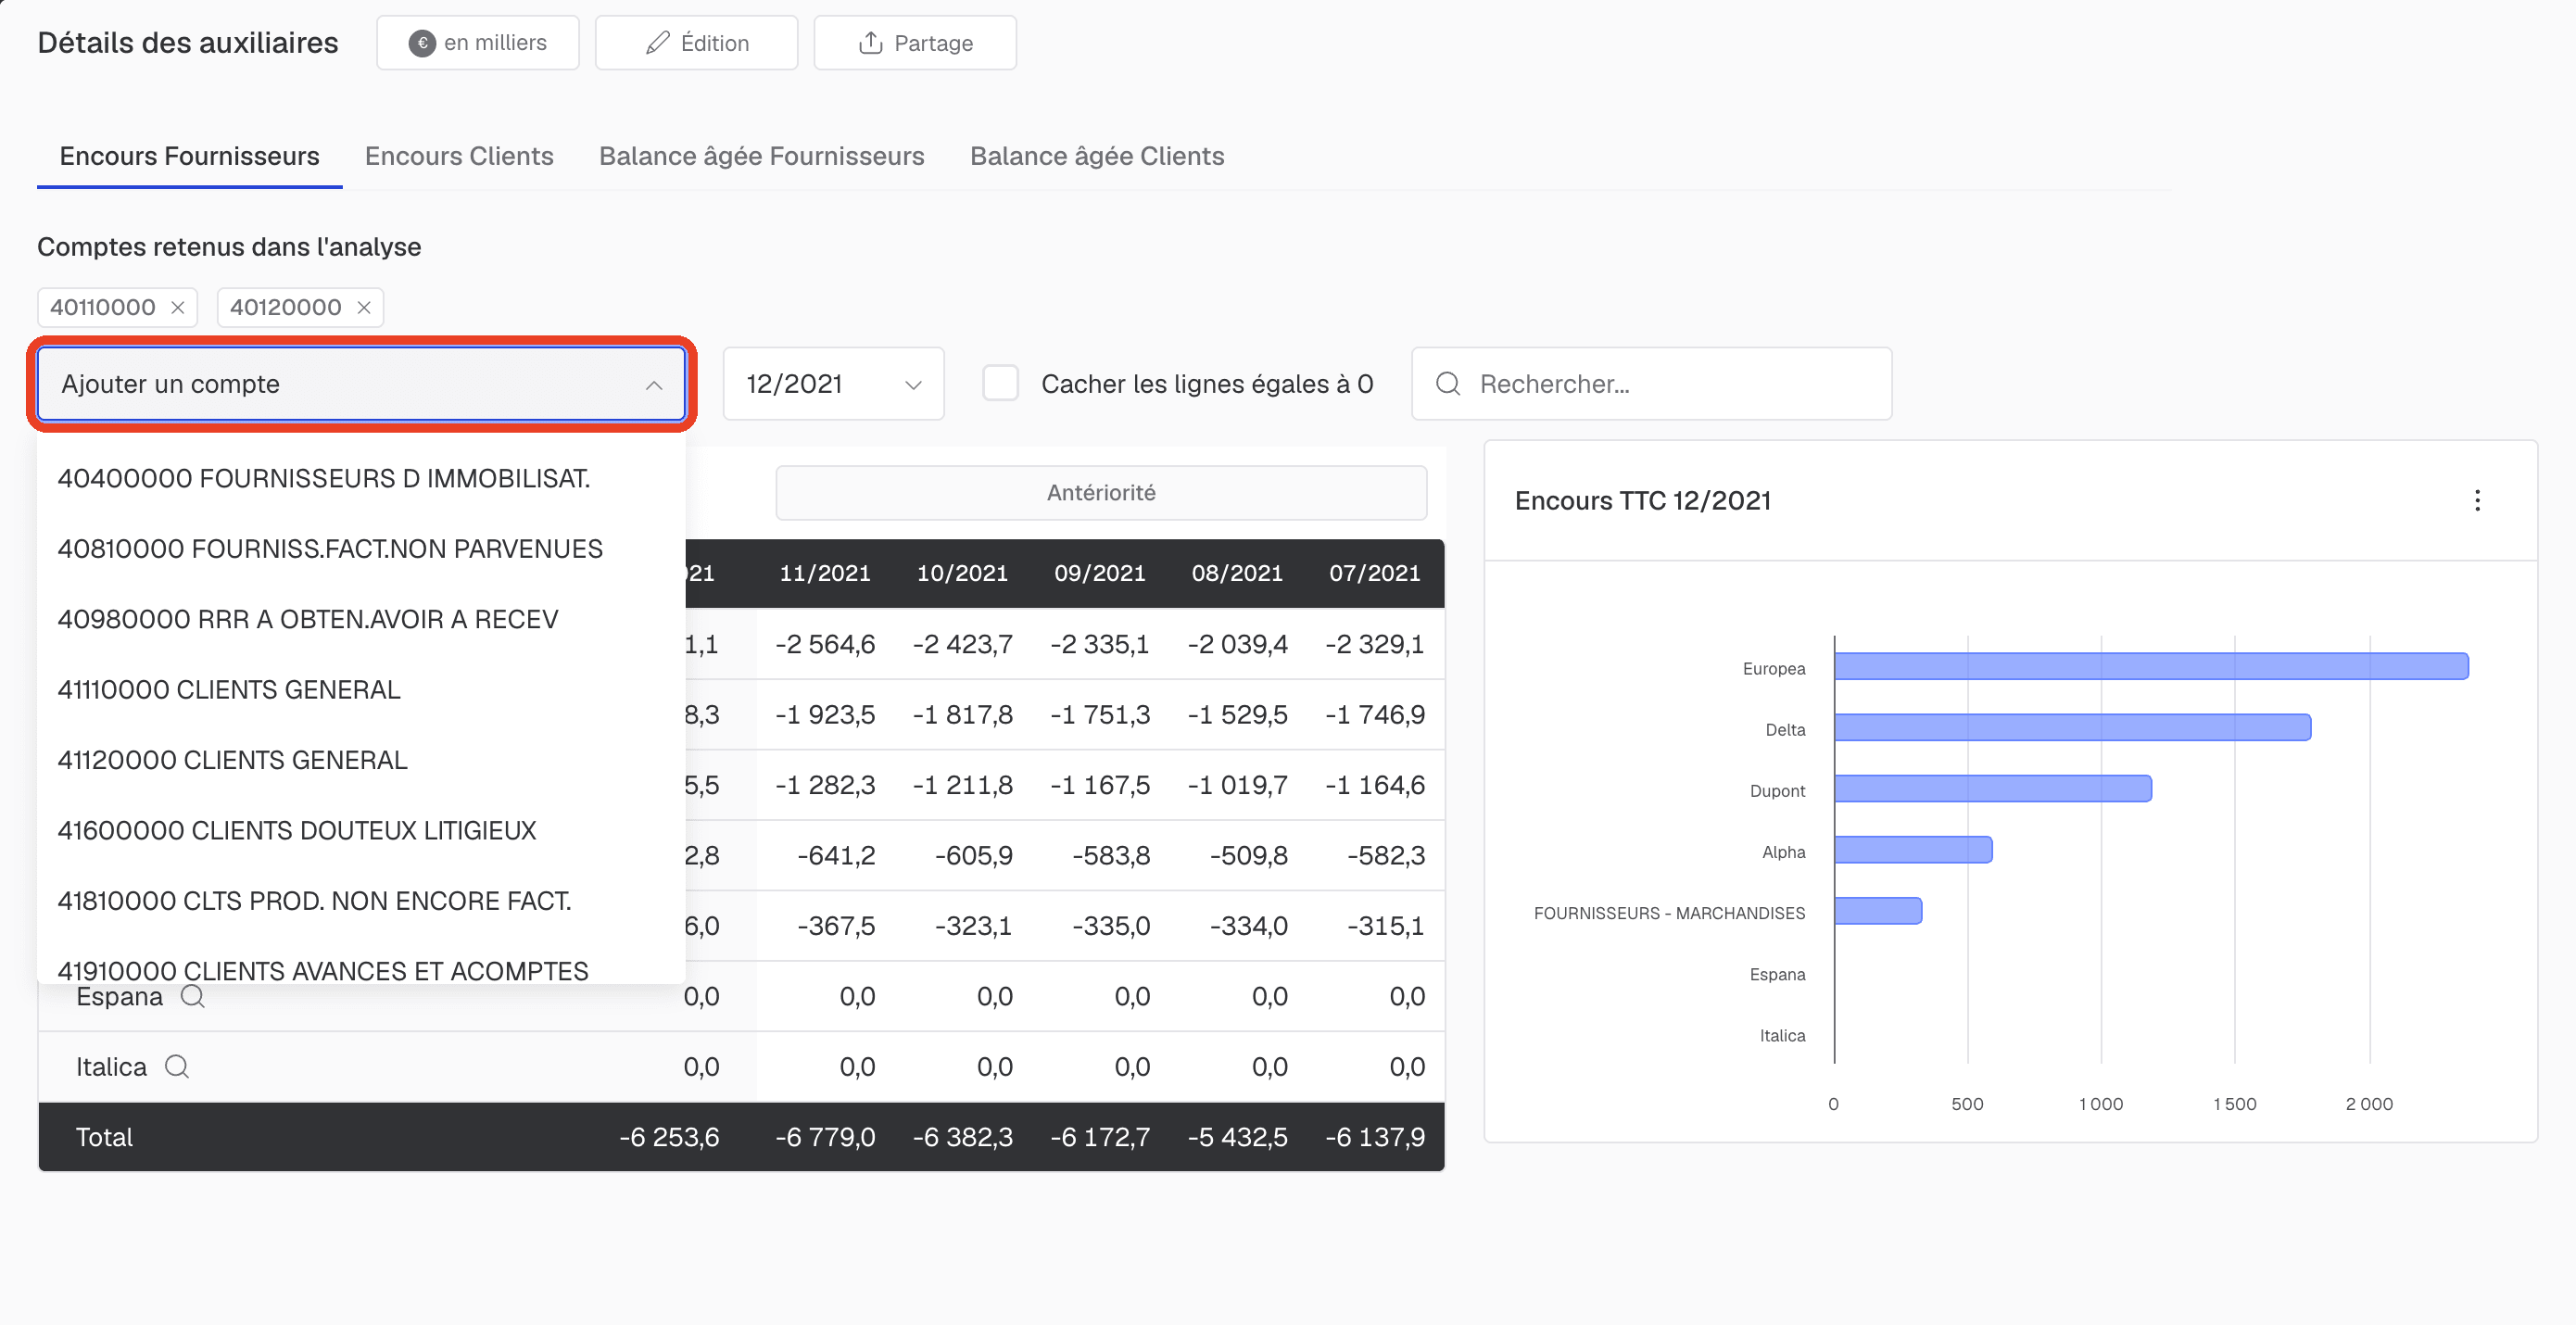Click the cell value -367,5
The width and height of the screenshot is (2576, 1325).
pos(836,926)
